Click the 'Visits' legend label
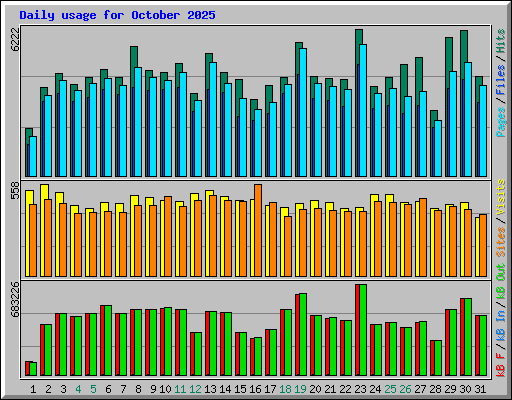The width and height of the screenshot is (512, 400). click(x=500, y=198)
